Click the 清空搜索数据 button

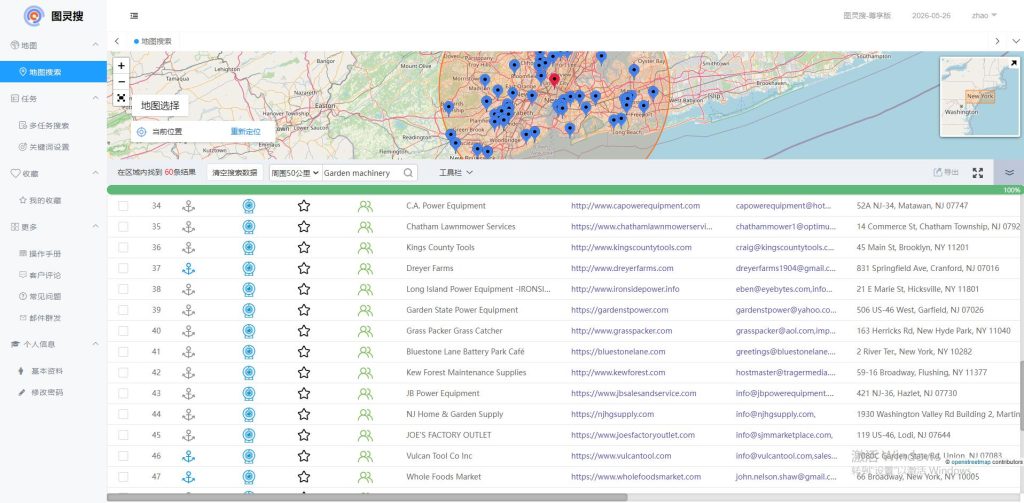click(235, 173)
